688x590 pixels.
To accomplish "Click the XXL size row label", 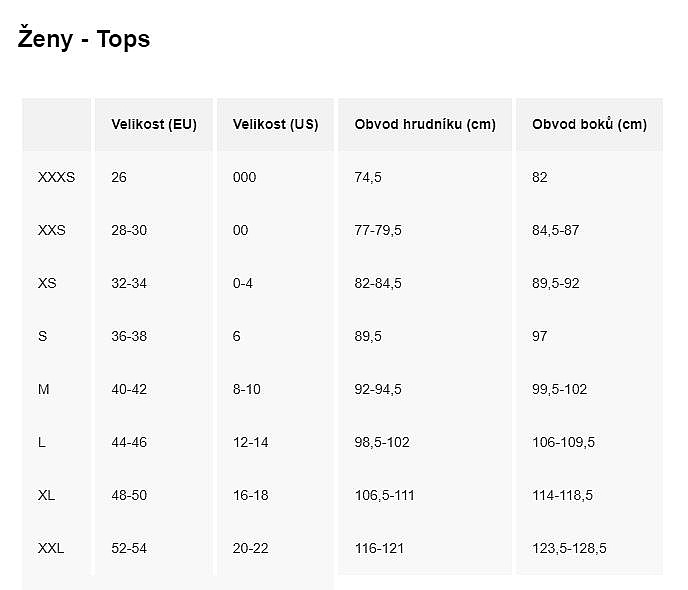I will (51, 548).
